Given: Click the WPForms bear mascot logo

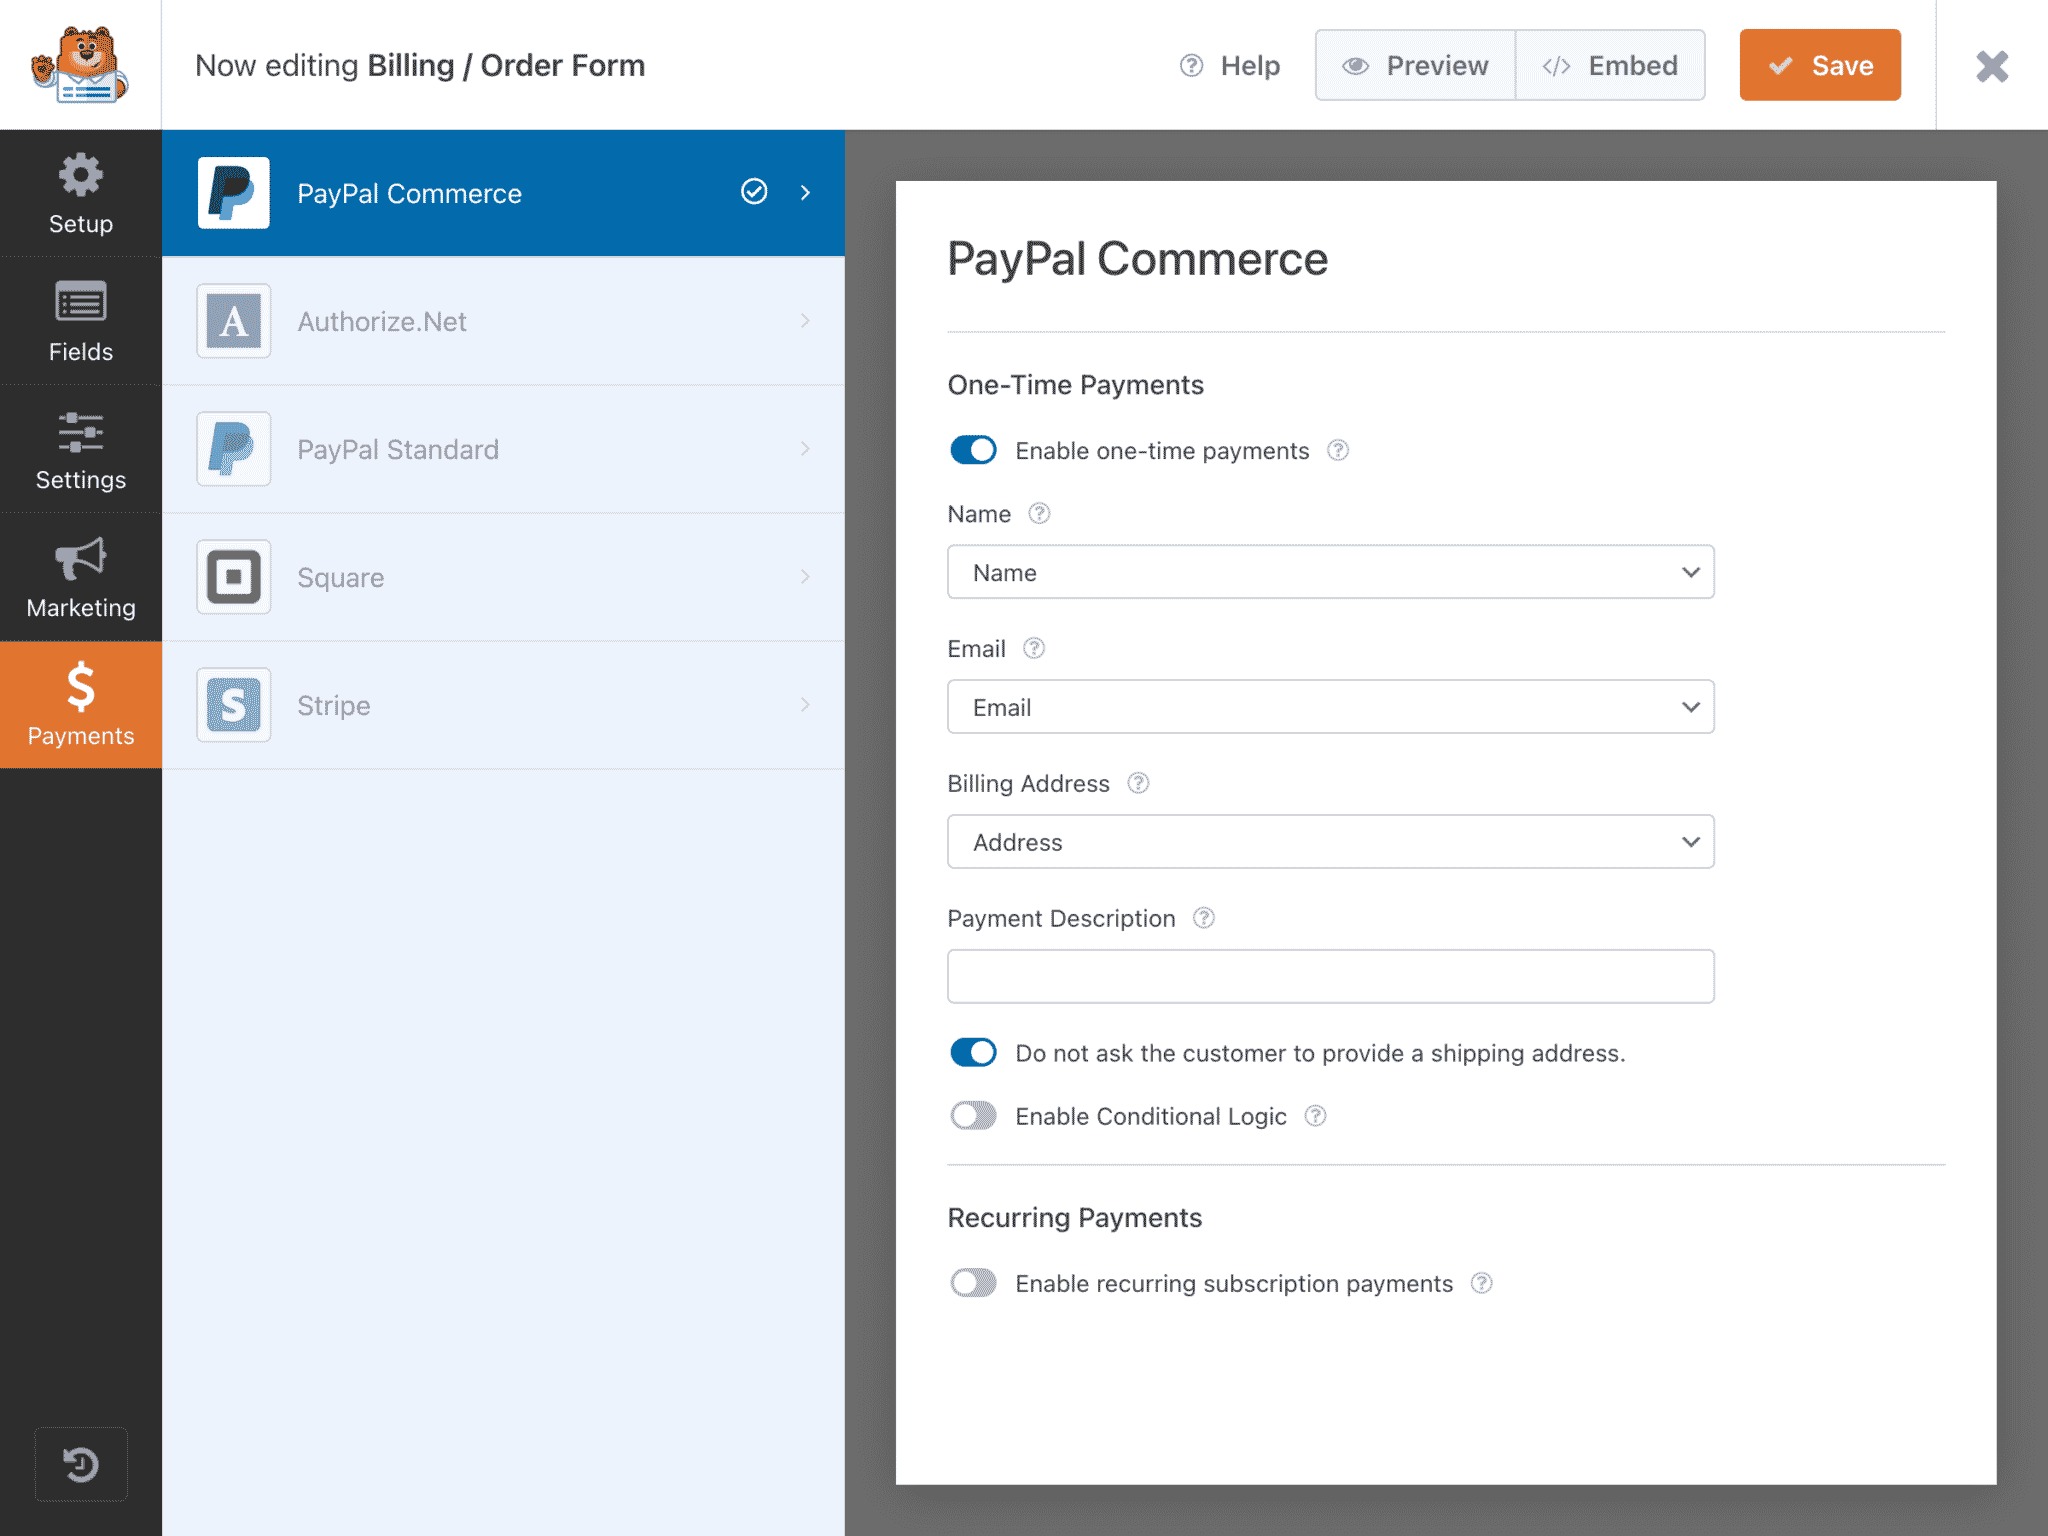Looking at the screenshot, I should click(80, 65).
